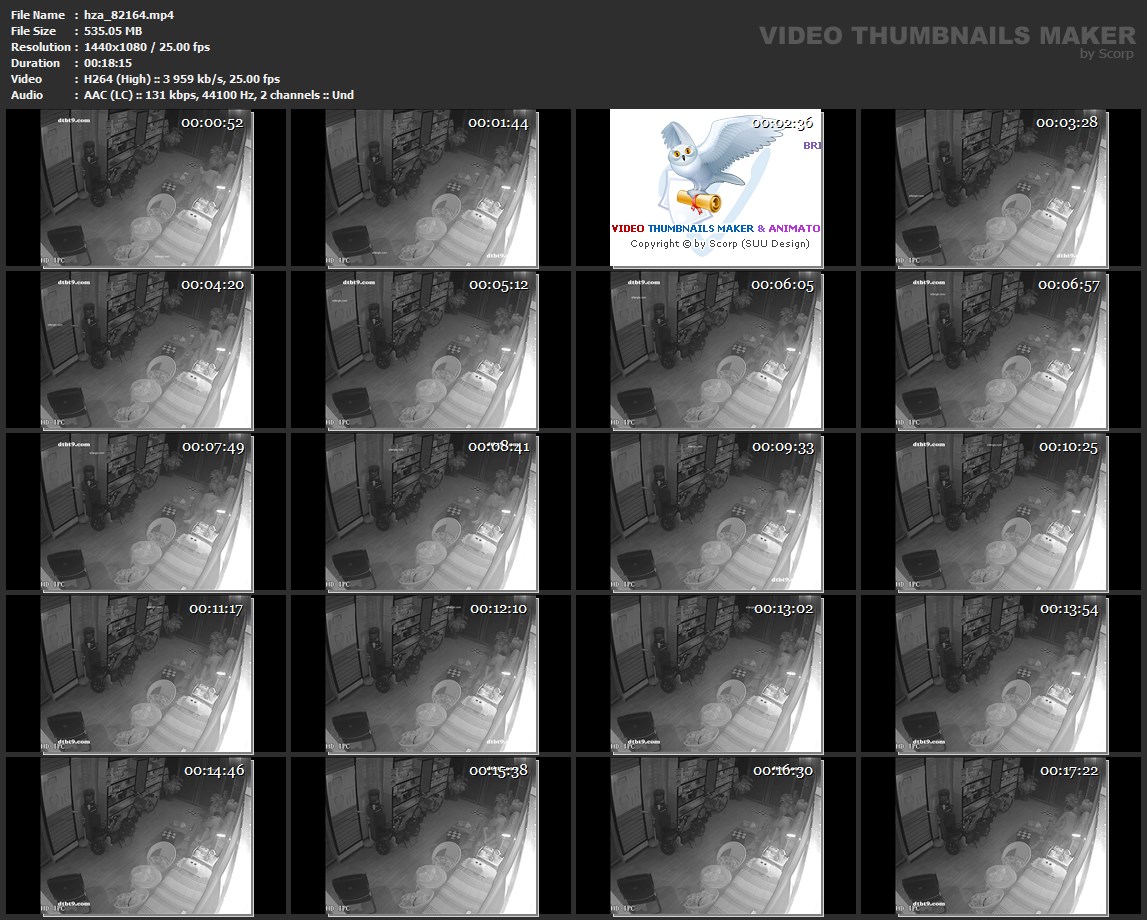Select the thumbnail stamped 00:01:44

point(431,188)
